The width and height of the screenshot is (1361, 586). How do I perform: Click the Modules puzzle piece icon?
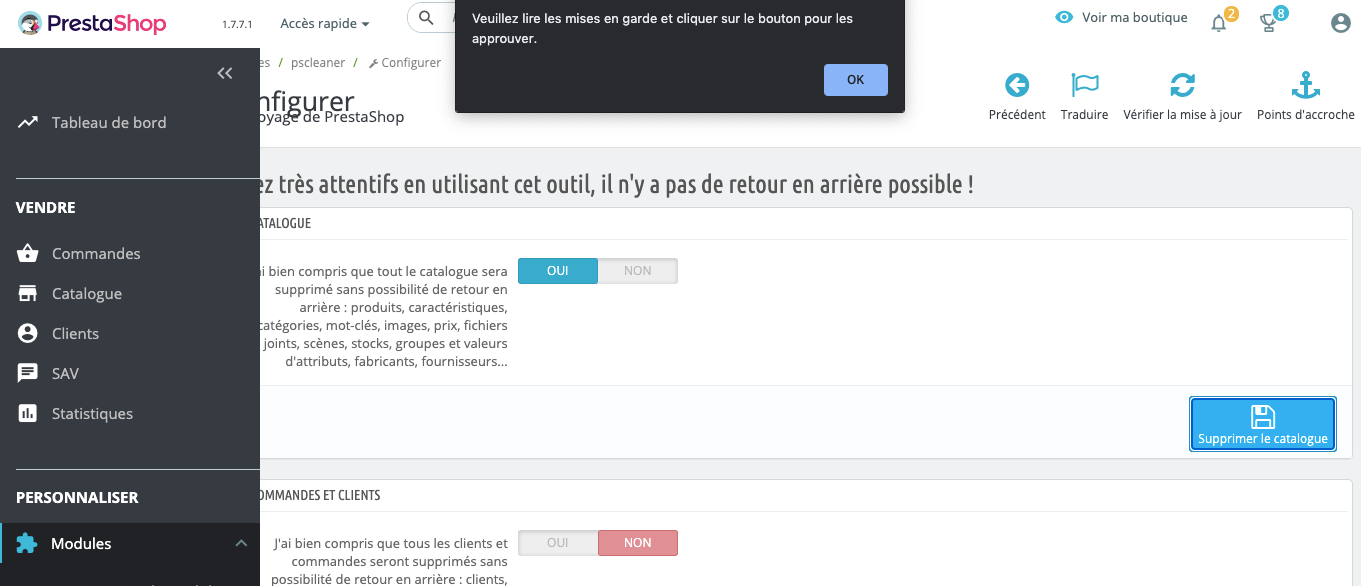27,543
